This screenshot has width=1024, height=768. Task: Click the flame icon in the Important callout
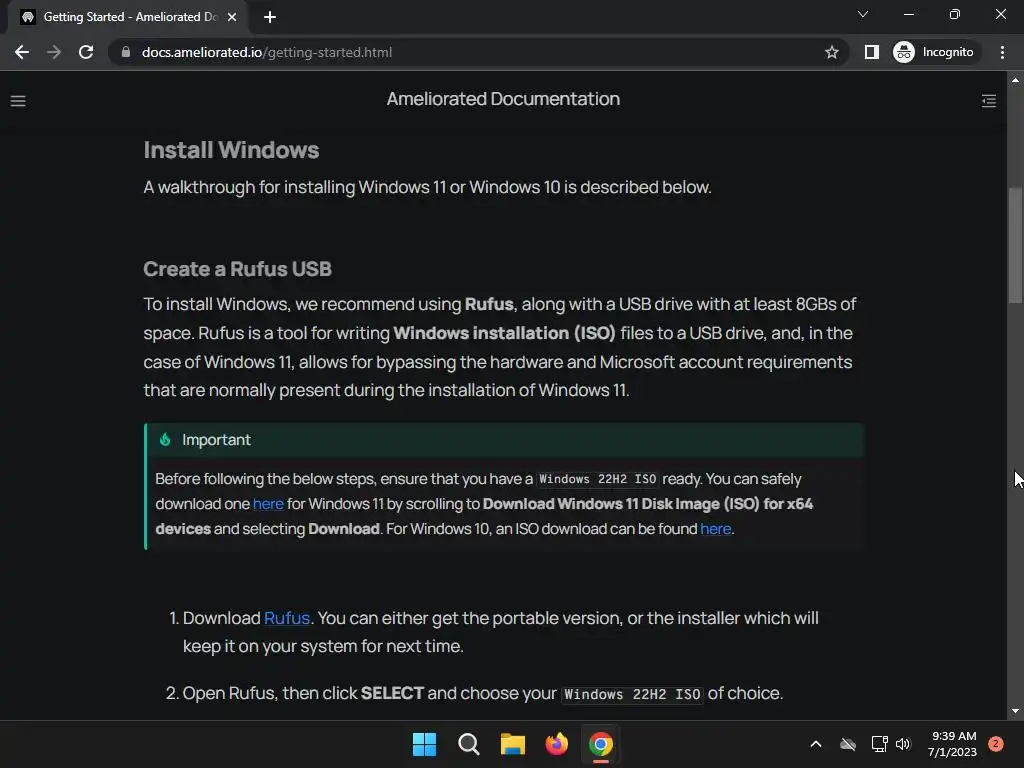pos(165,440)
